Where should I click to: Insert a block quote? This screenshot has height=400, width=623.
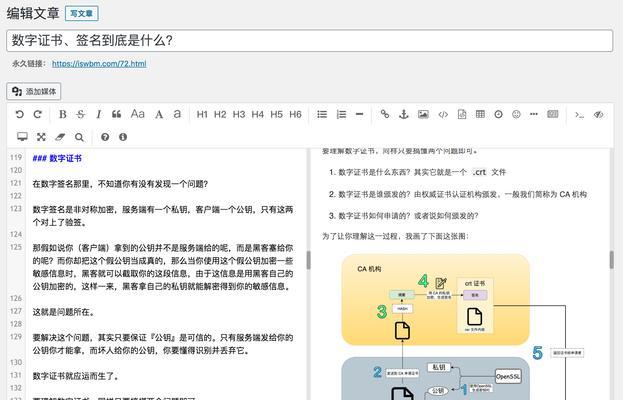coord(116,114)
